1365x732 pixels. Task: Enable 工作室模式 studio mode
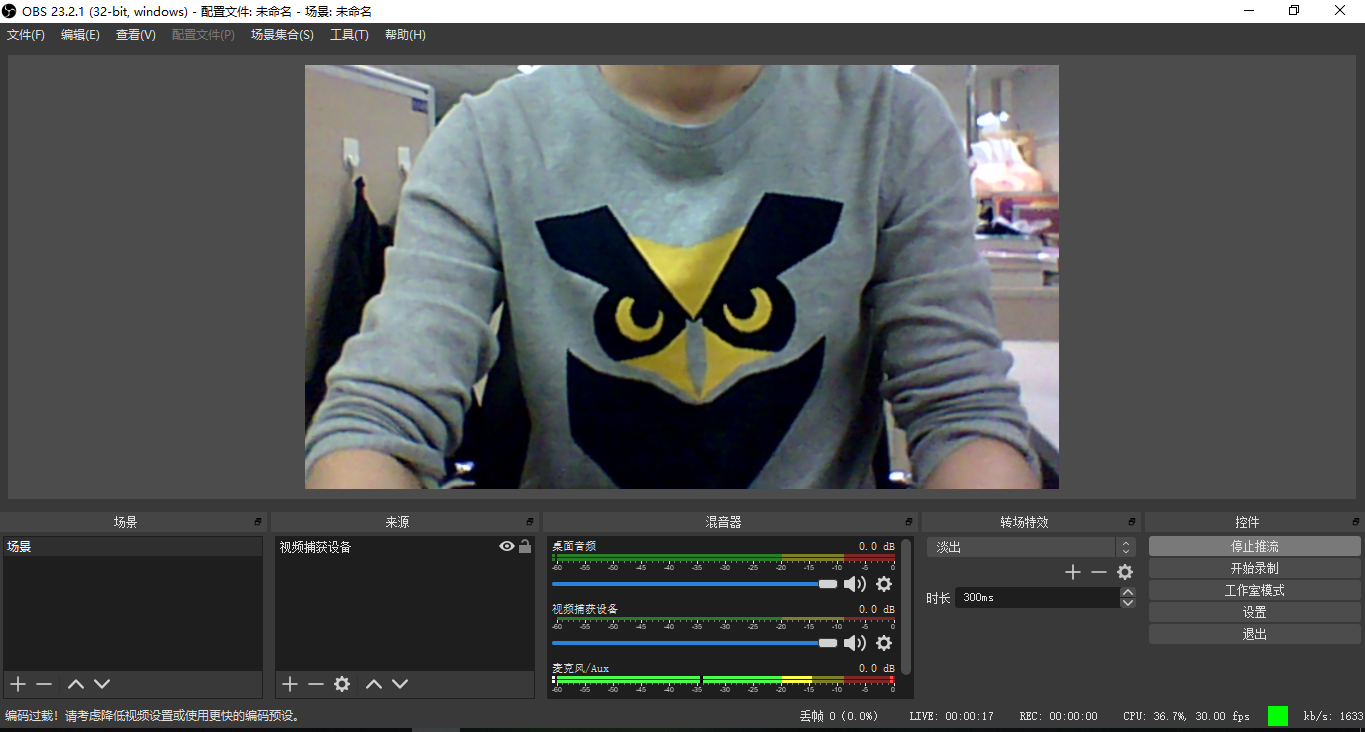pos(1255,591)
